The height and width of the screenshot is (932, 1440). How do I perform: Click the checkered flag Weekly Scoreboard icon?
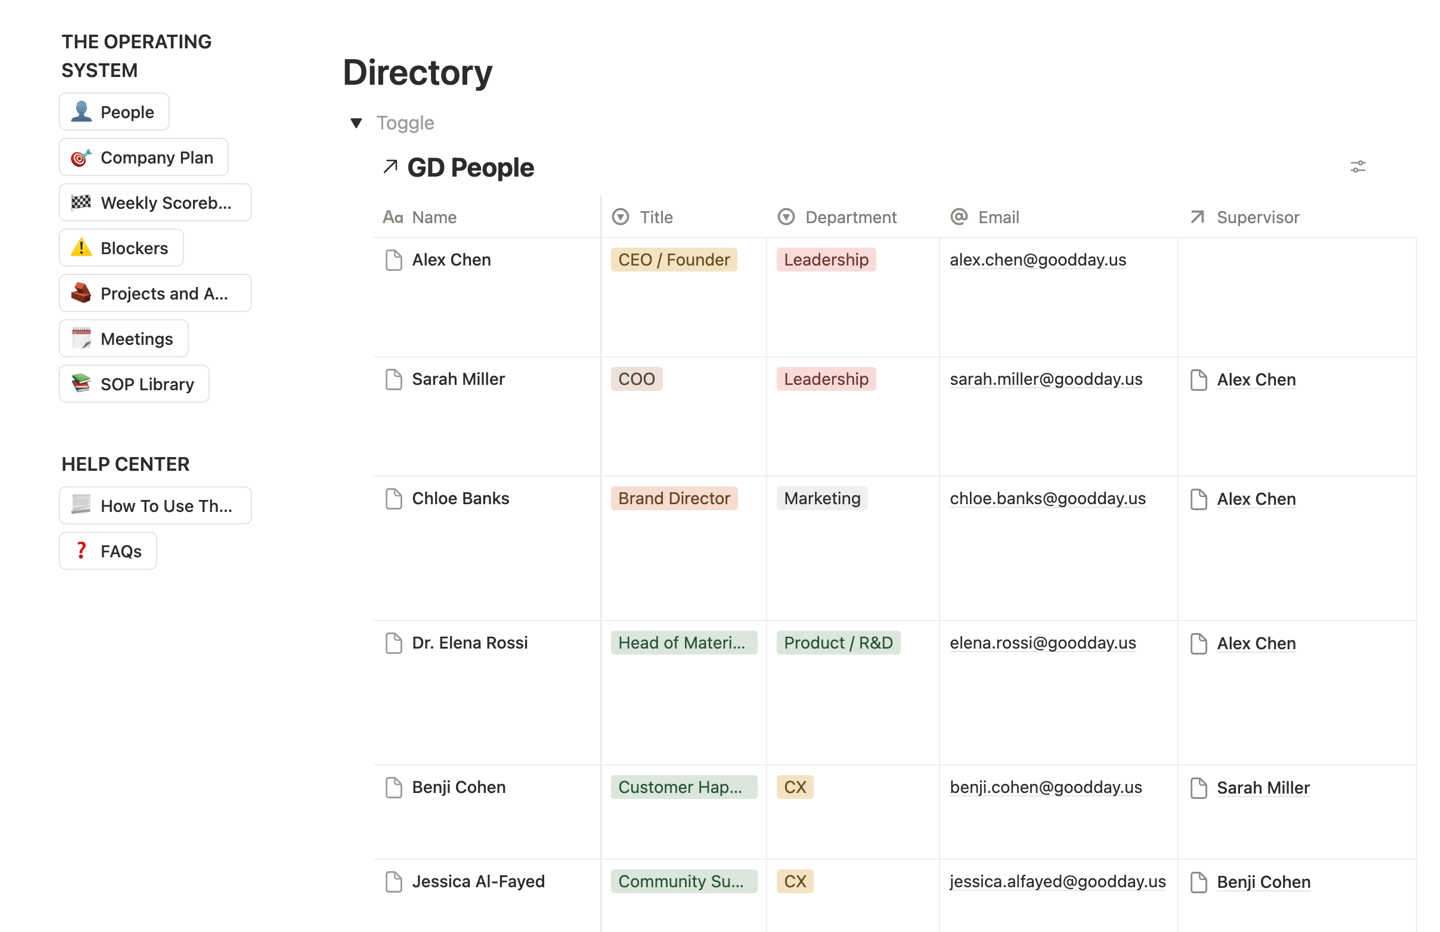point(81,203)
